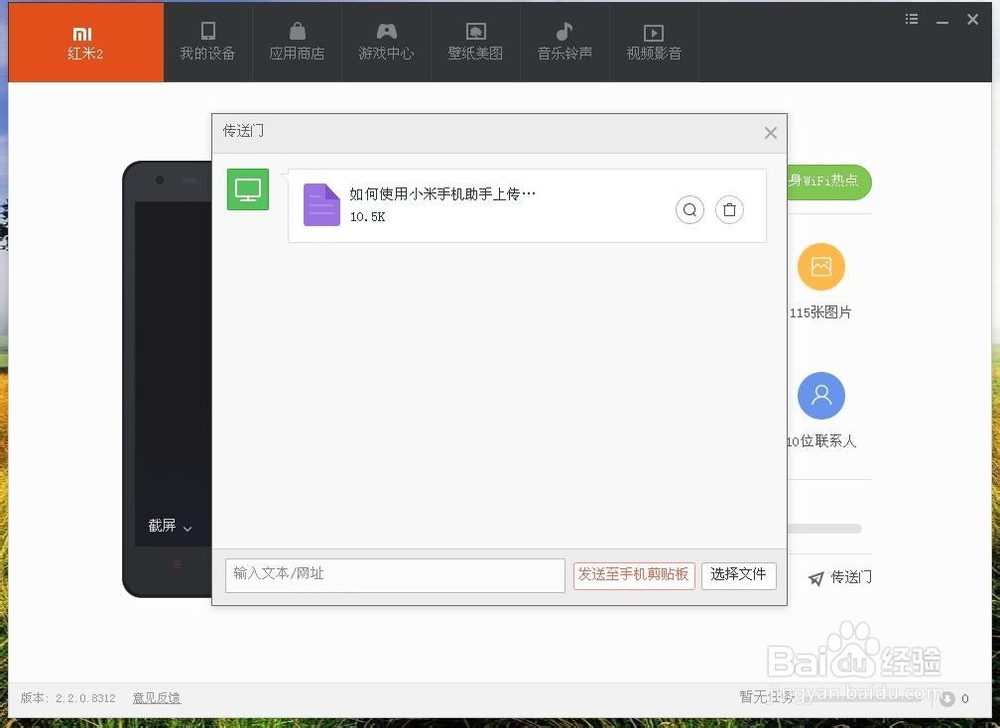This screenshot has width=1000, height=728.
Task: Click the download tasks icon in status bar
Action: (x=947, y=699)
